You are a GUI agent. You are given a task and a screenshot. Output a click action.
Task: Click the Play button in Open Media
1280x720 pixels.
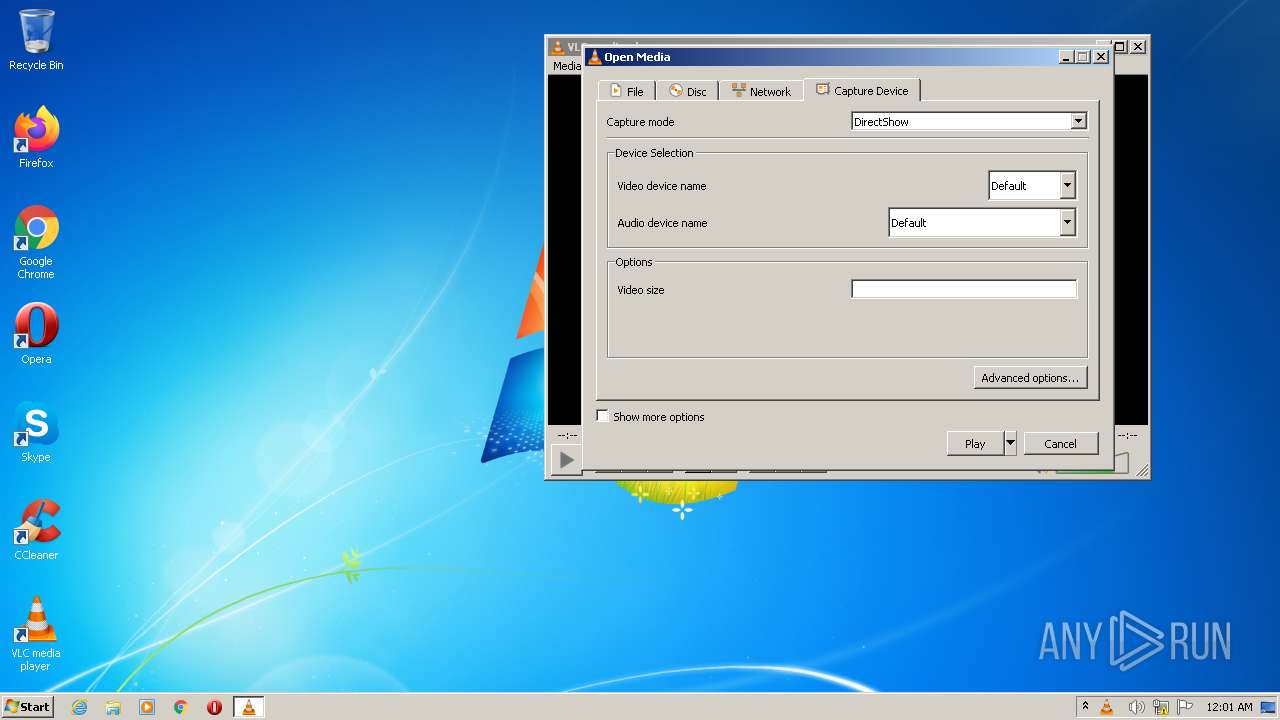click(975, 443)
